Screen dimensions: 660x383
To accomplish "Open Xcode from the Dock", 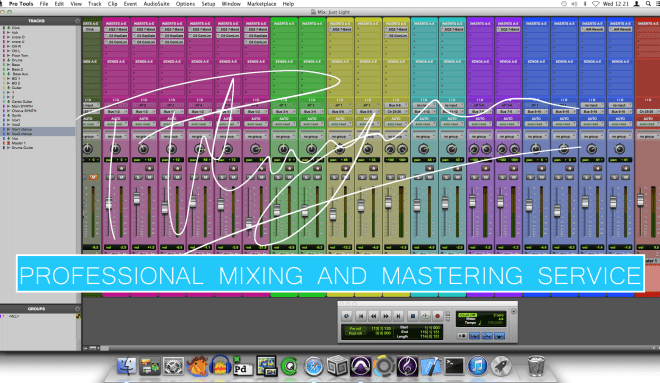I will (431, 366).
